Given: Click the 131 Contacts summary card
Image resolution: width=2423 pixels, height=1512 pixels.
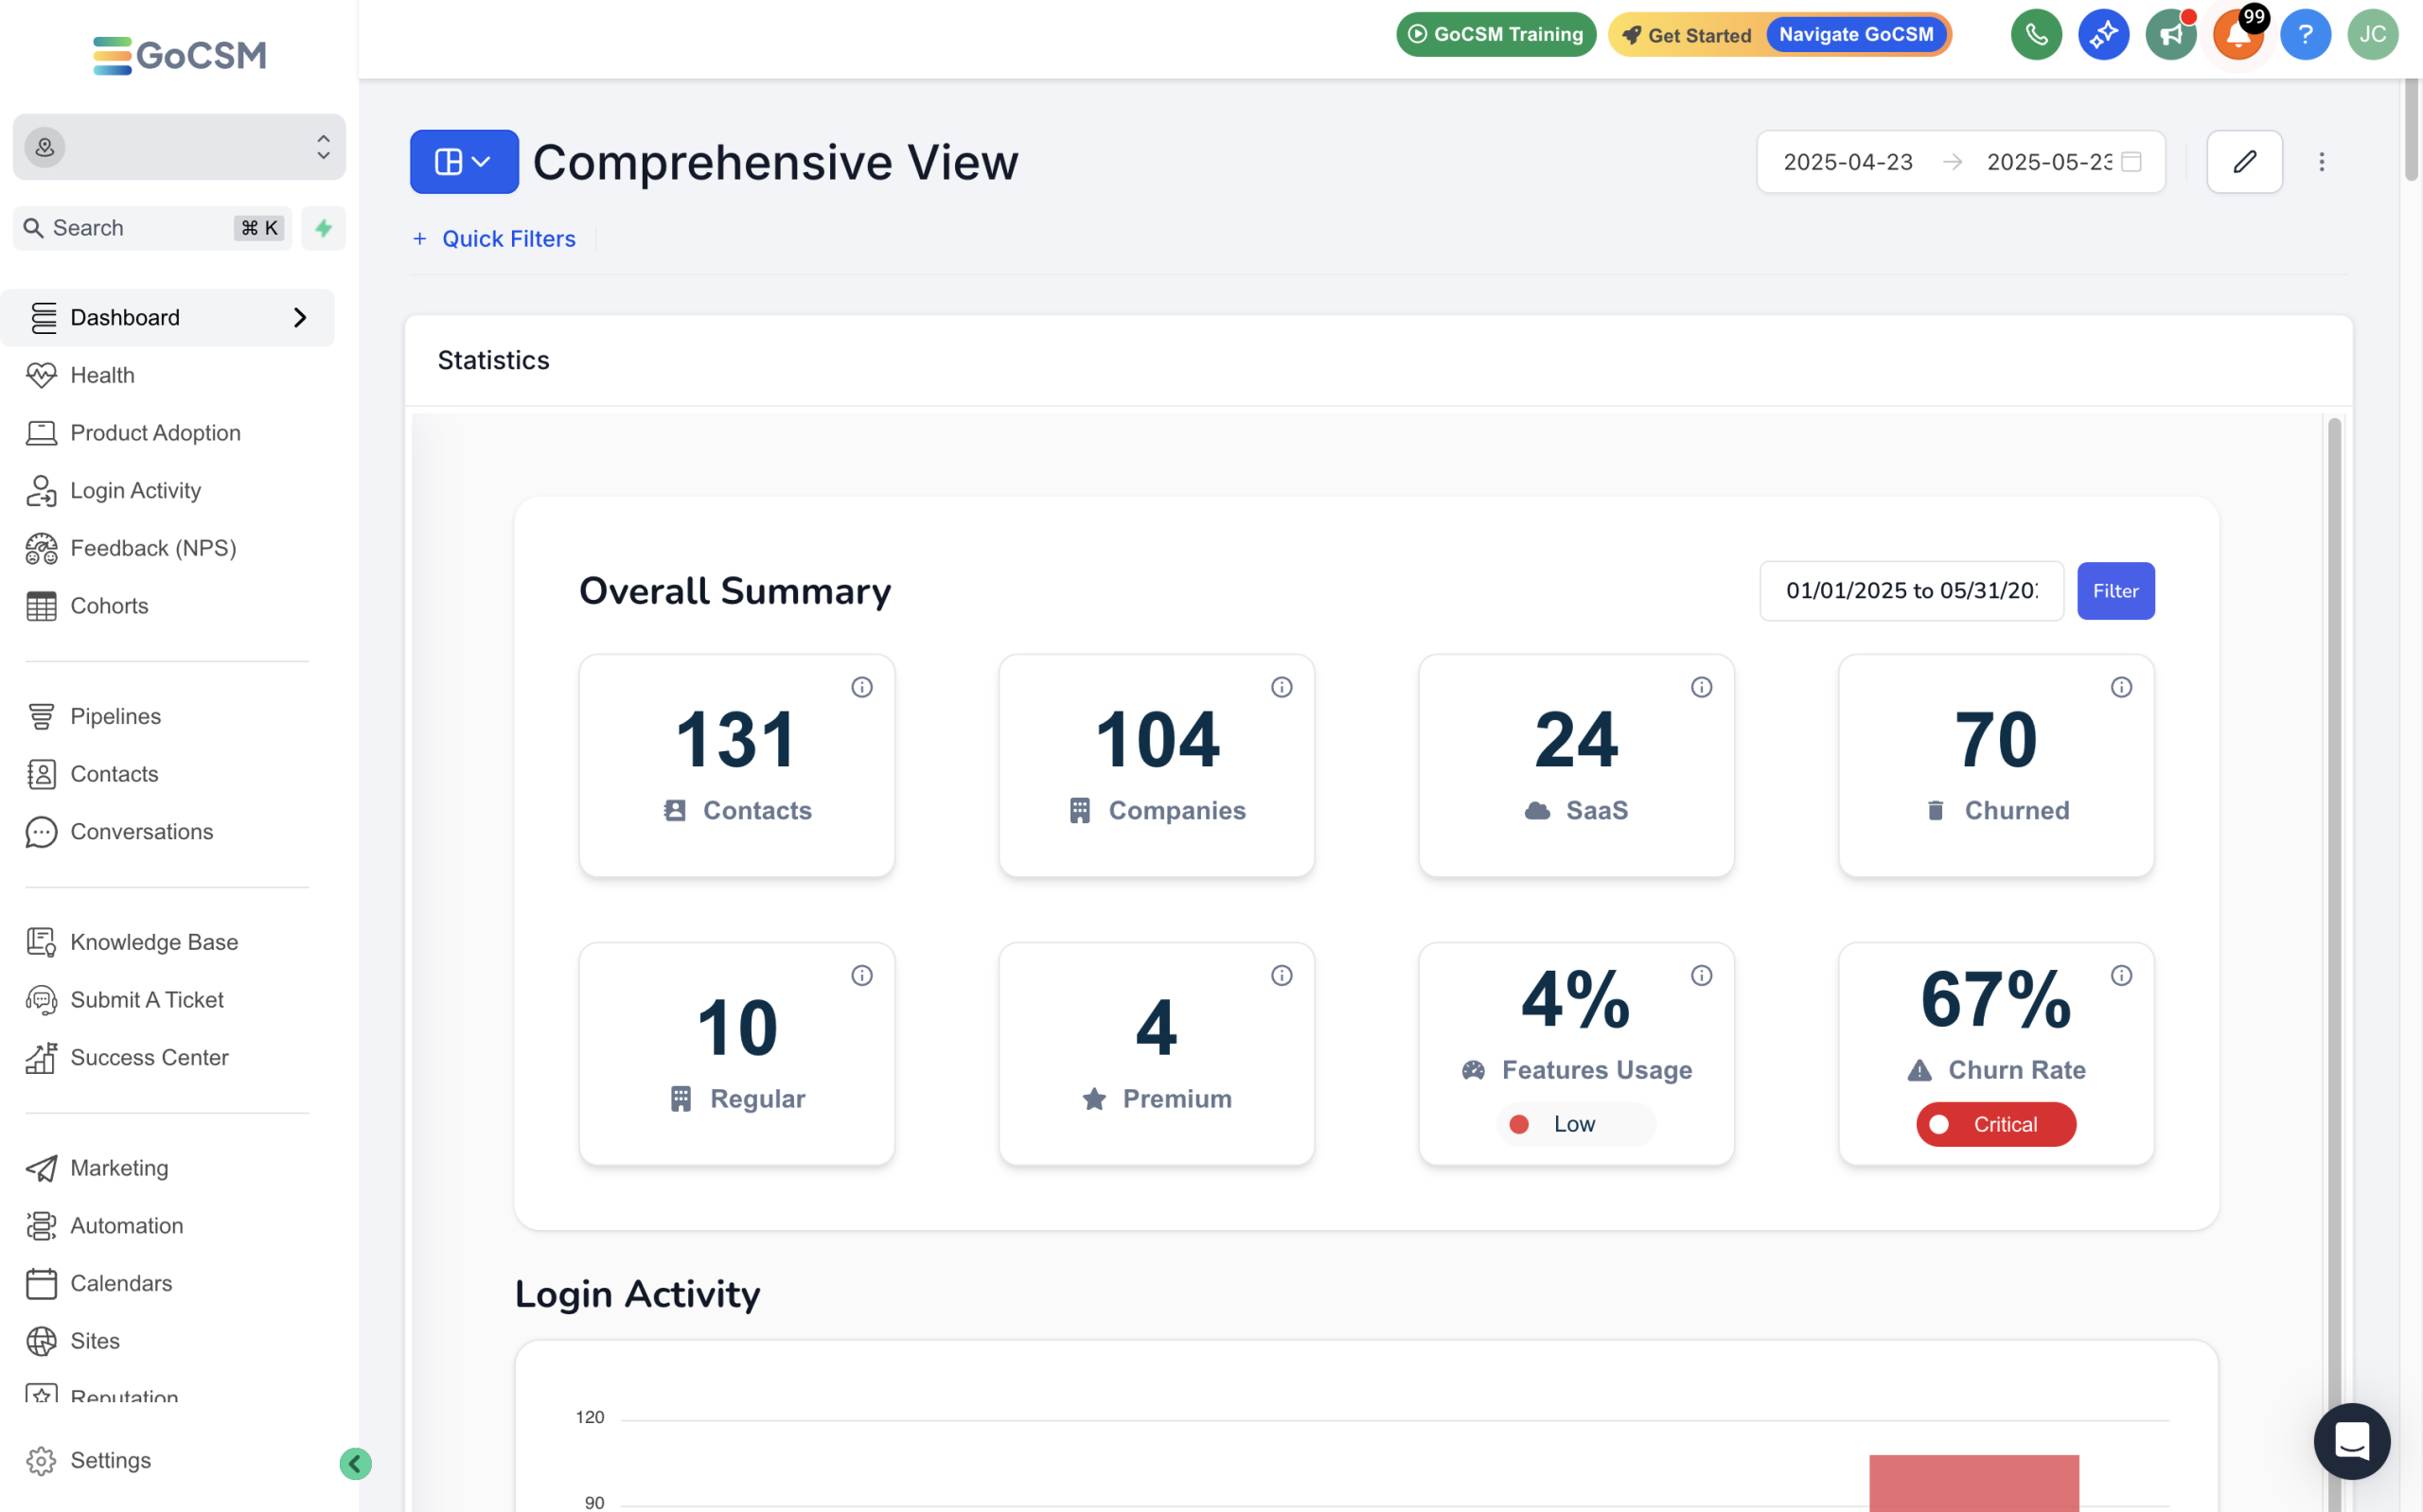Looking at the screenshot, I should click(736, 766).
